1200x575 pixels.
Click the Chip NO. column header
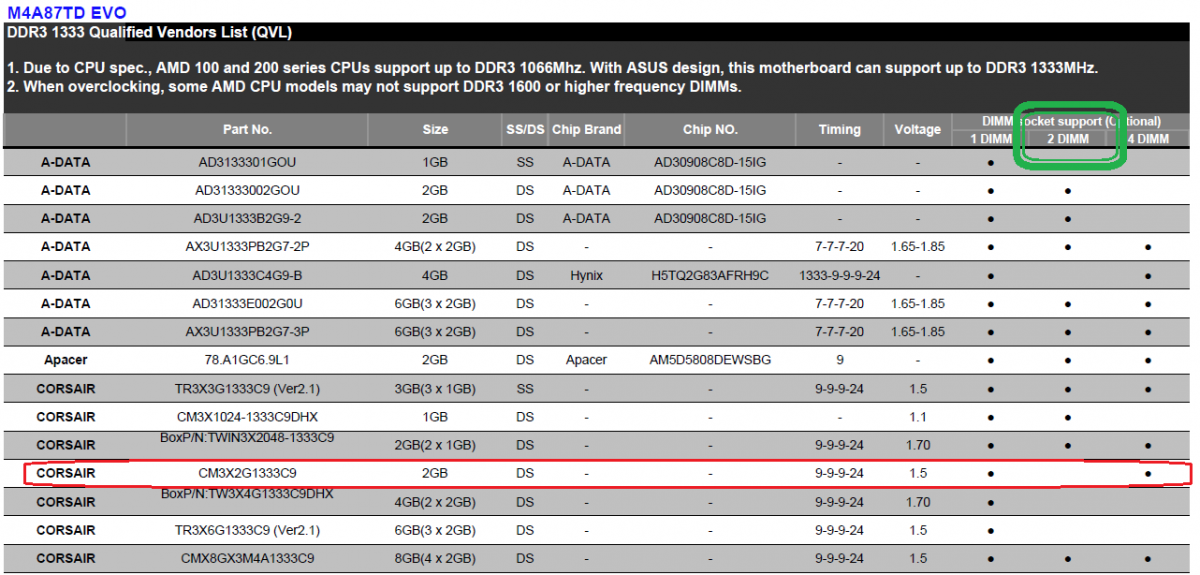tap(710, 129)
